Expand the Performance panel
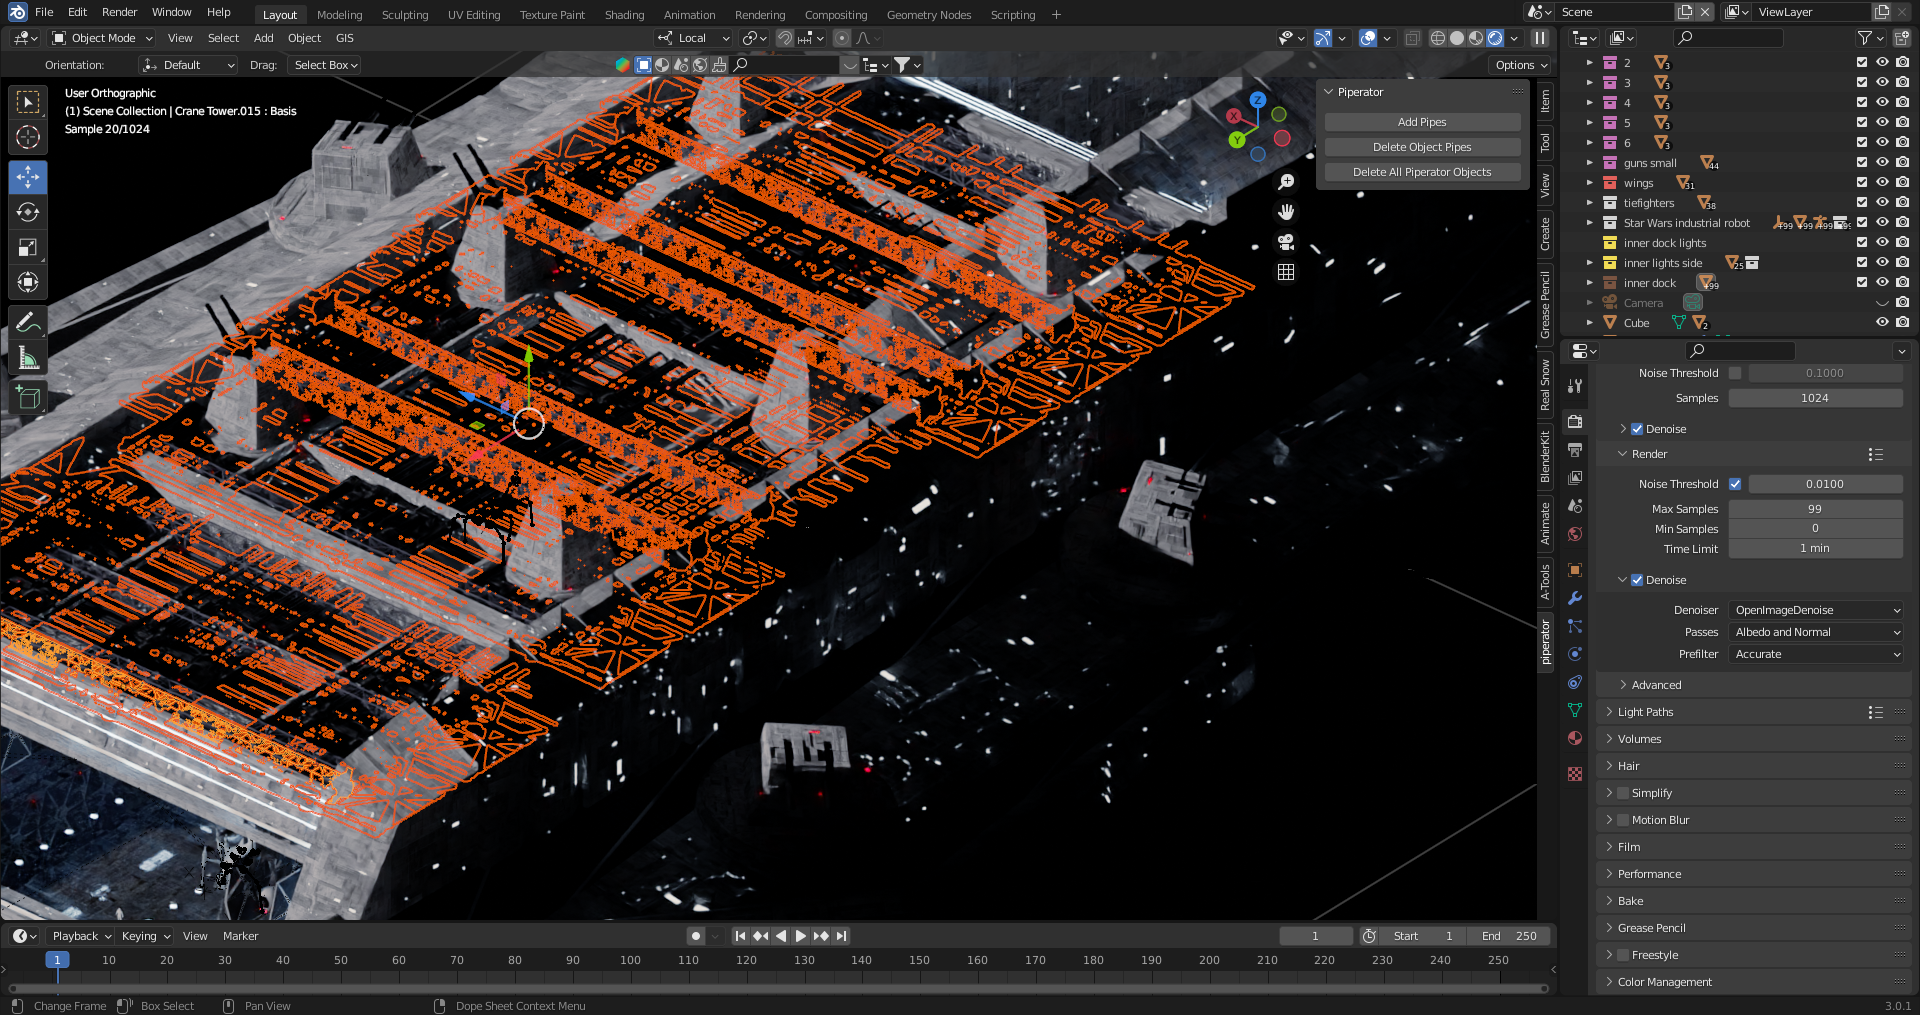The image size is (1920, 1015). pyautogui.click(x=1649, y=874)
